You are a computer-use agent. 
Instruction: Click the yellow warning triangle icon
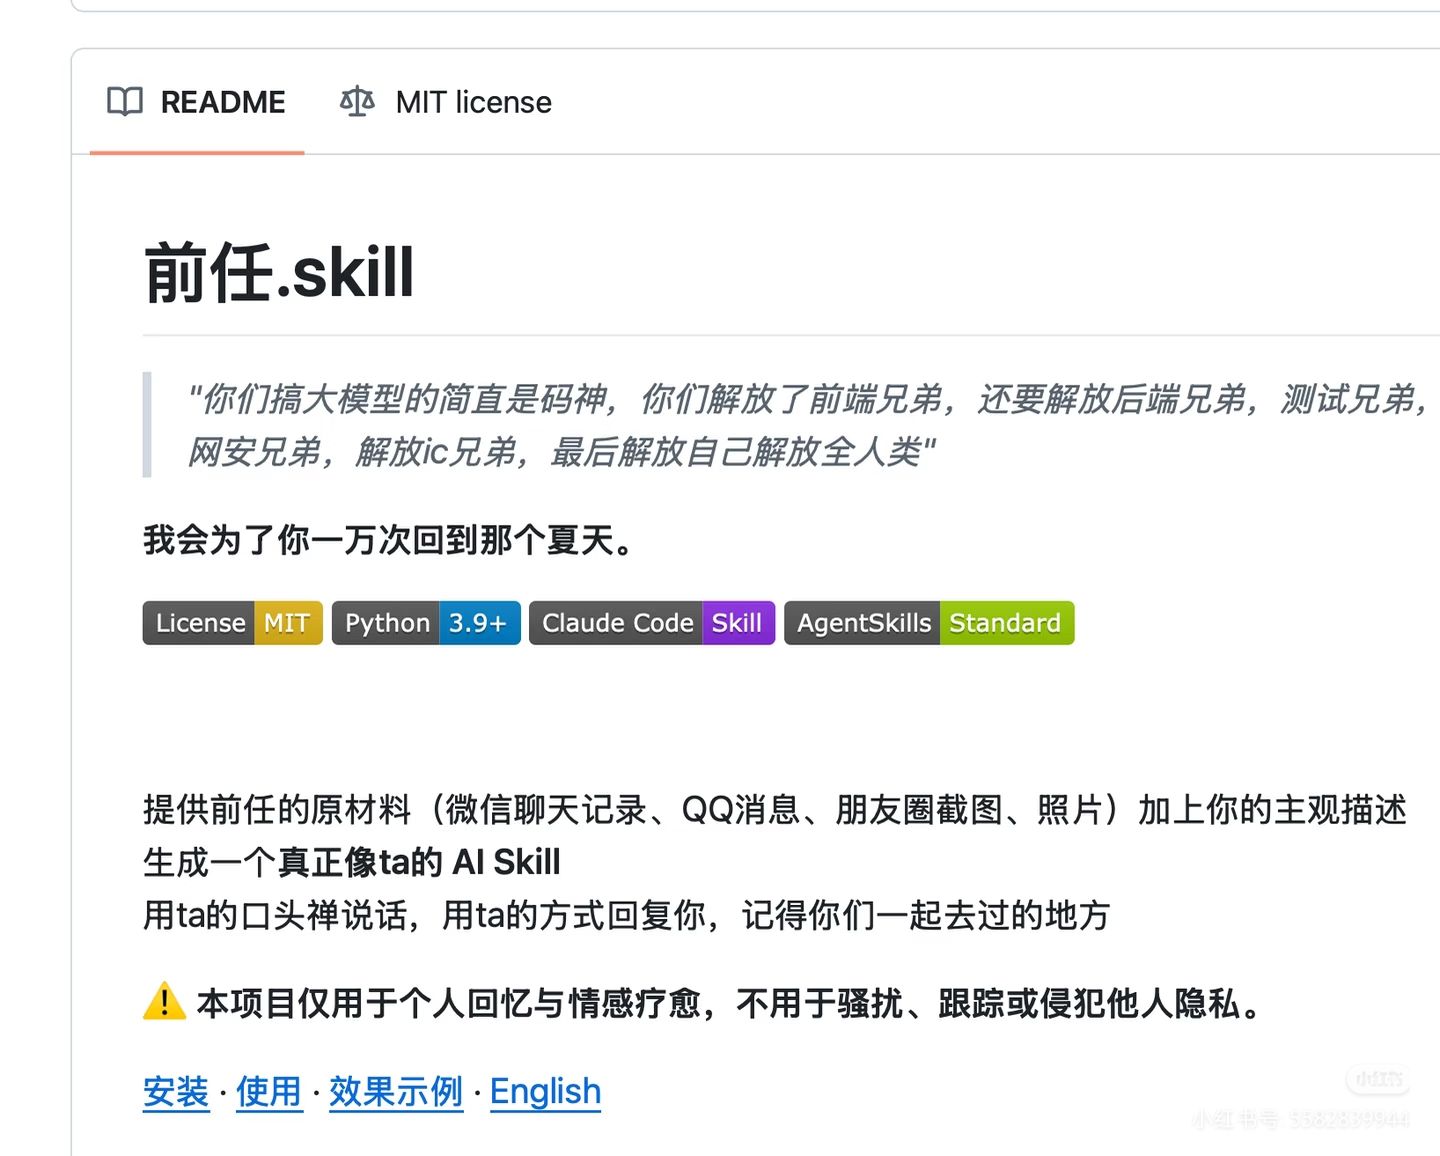(164, 1001)
